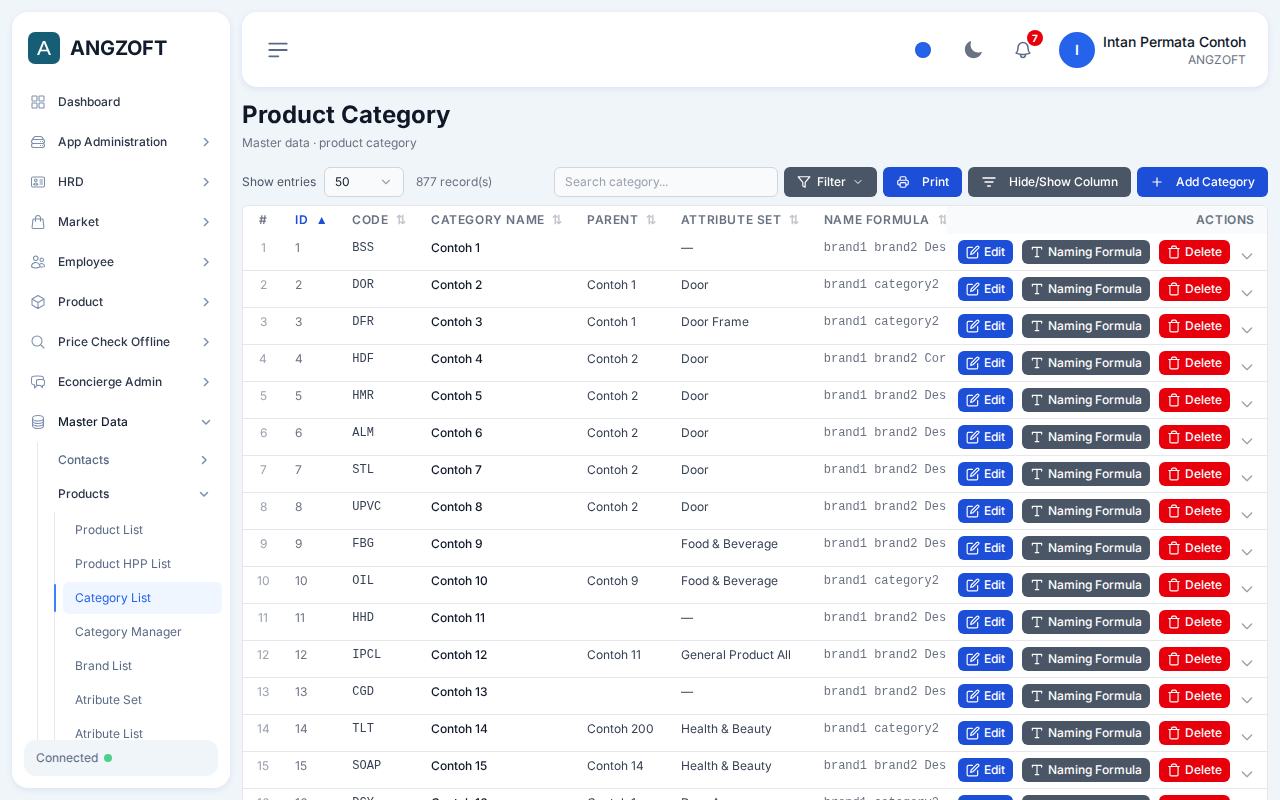Expand the Employee menu
Screen dimensions: 1280x800
[x=121, y=262]
